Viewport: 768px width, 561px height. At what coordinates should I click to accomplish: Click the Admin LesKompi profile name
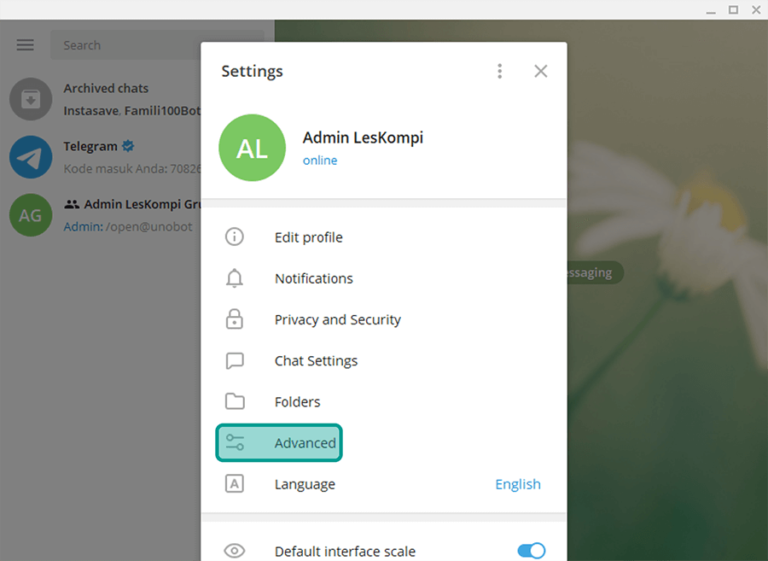coord(363,138)
